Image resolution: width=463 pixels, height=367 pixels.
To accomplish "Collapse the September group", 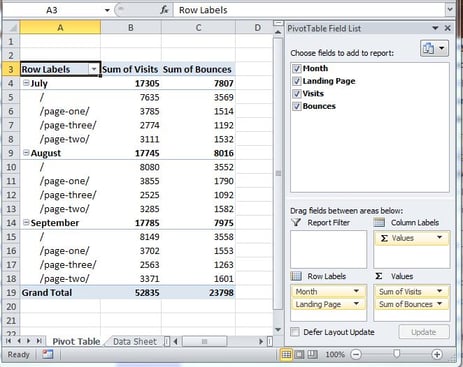I will click(x=26, y=222).
